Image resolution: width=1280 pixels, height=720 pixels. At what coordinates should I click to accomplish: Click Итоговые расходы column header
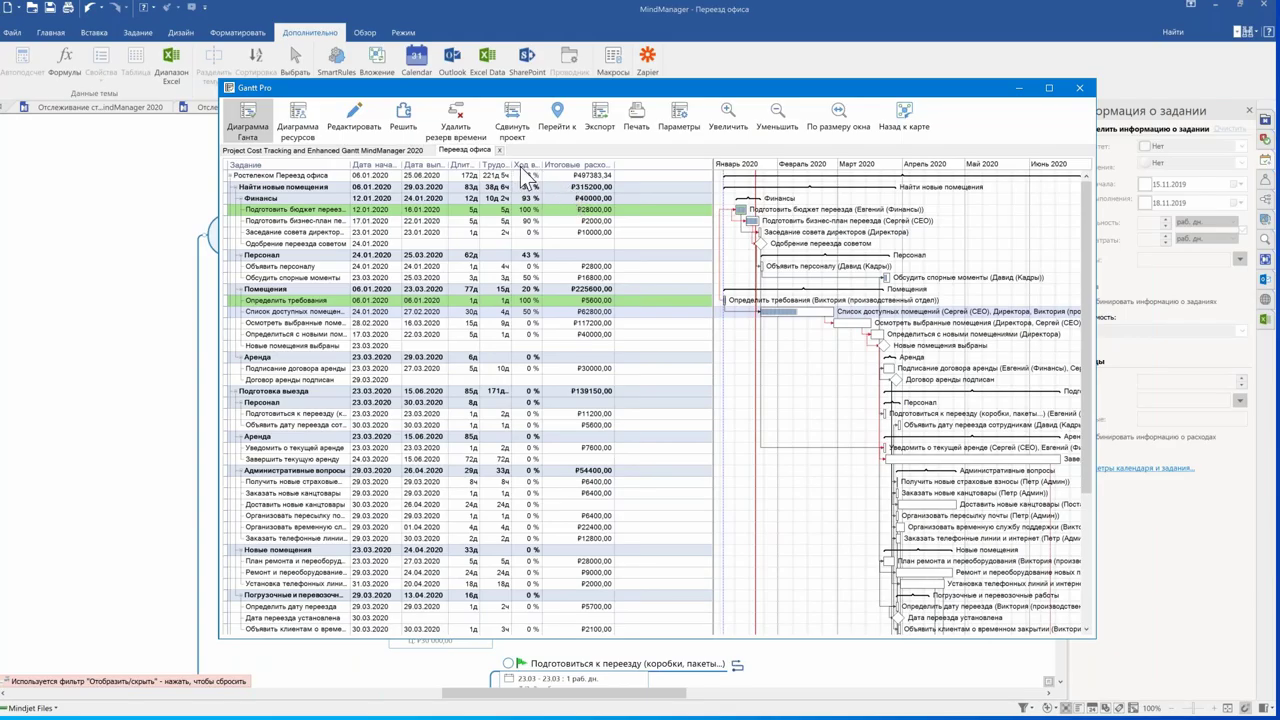pyautogui.click(x=577, y=164)
